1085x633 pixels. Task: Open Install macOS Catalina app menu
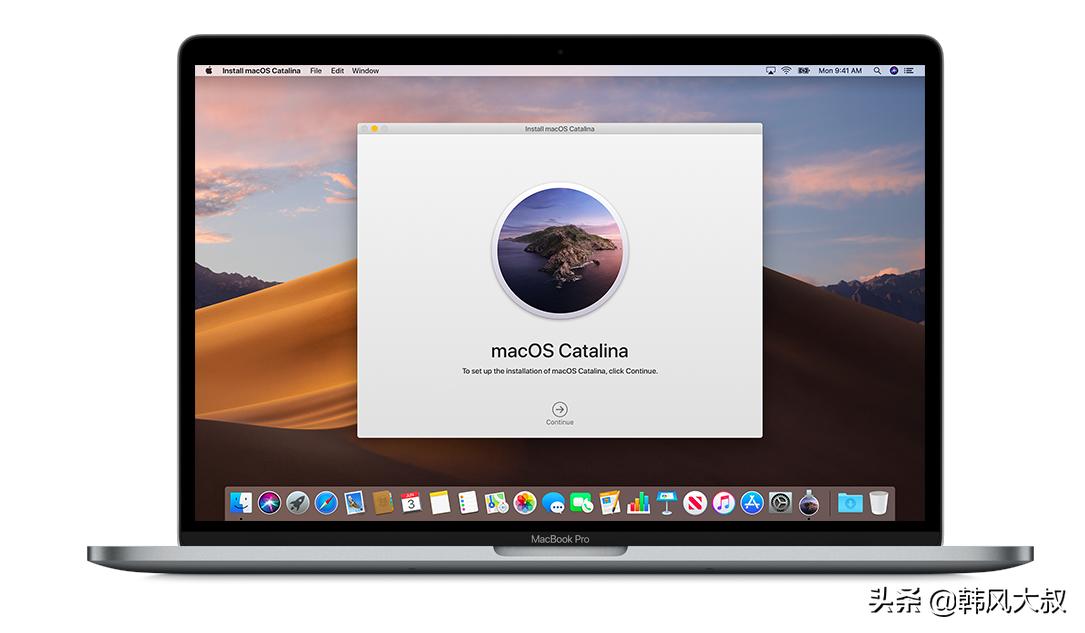[261, 71]
